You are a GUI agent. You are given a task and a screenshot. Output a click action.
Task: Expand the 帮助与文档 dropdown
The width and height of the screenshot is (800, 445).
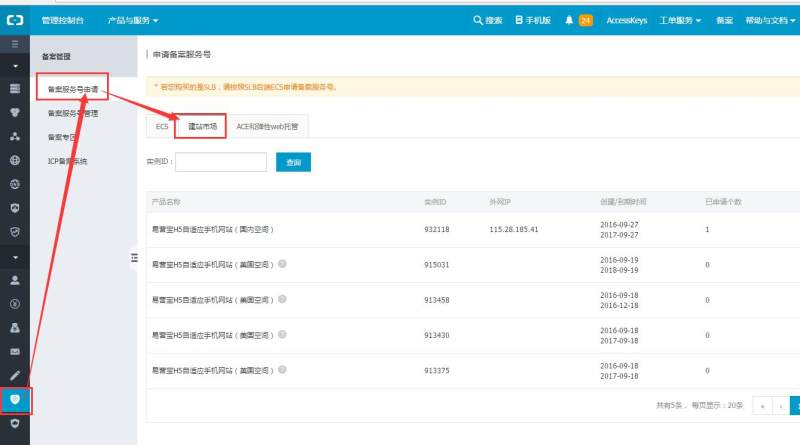[x=770, y=20]
